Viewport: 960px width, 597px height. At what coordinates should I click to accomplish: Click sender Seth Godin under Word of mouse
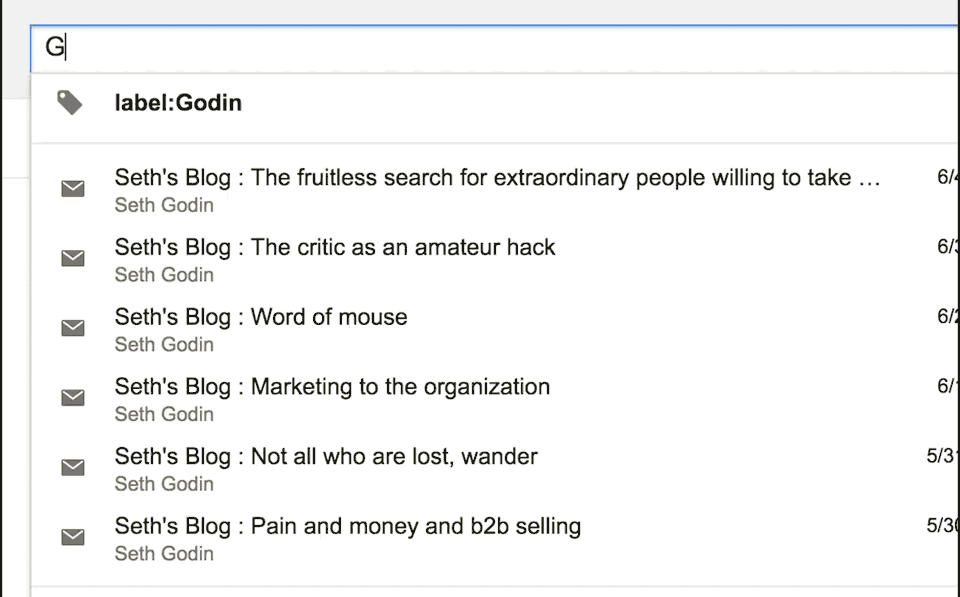point(164,344)
